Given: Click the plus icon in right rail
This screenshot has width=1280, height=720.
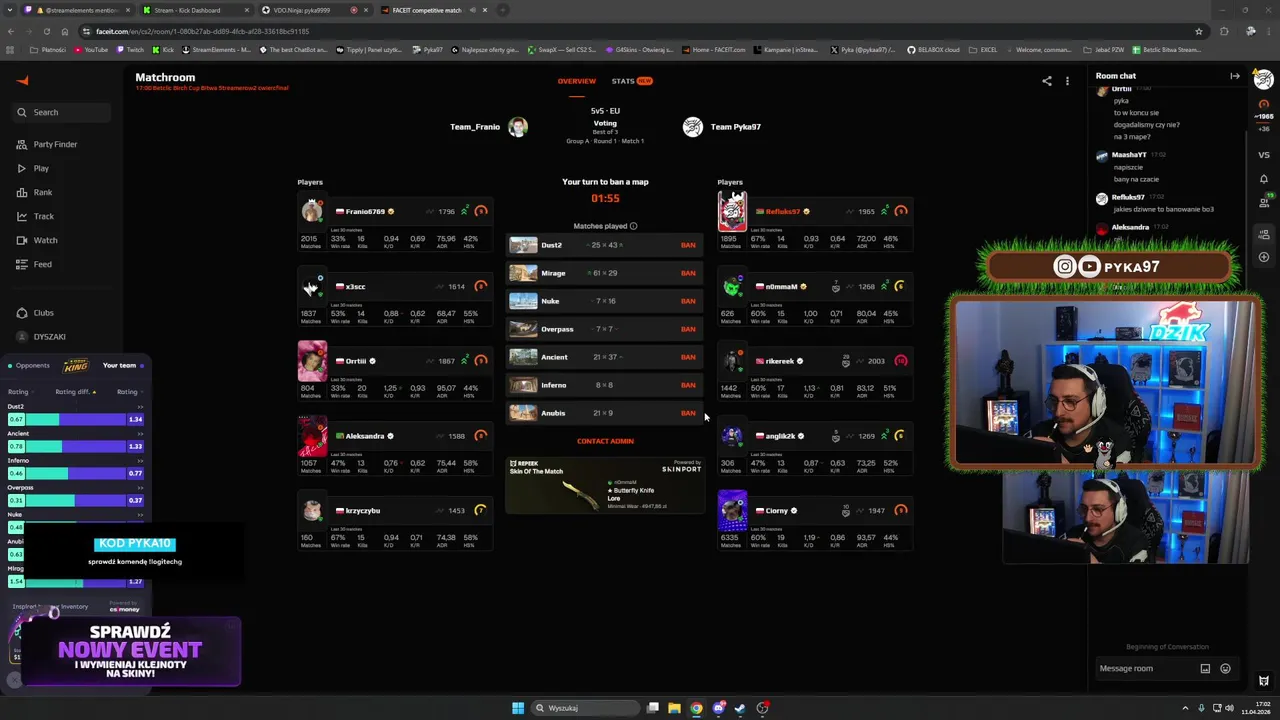Looking at the screenshot, I should point(1264,257).
